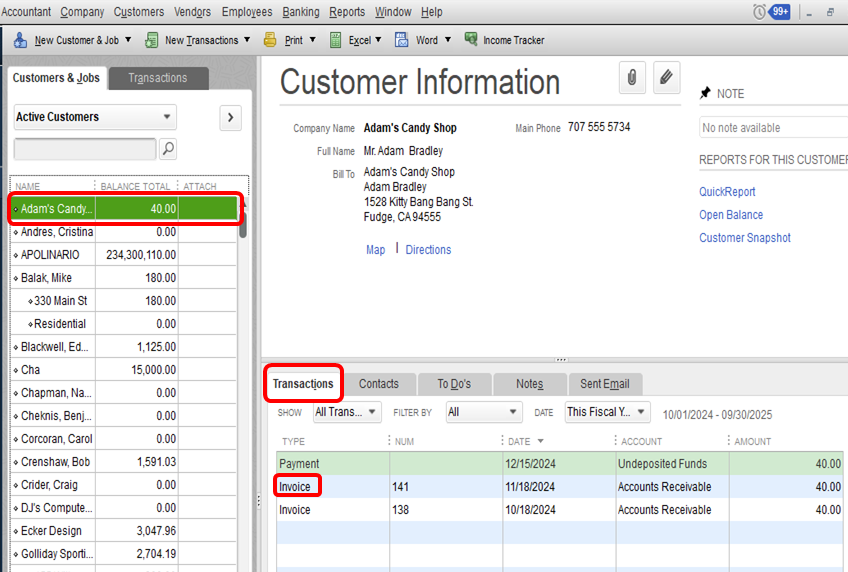This screenshot has height=572, width=848.
Task: Click the customer search input field
Action: pos(84,149)
